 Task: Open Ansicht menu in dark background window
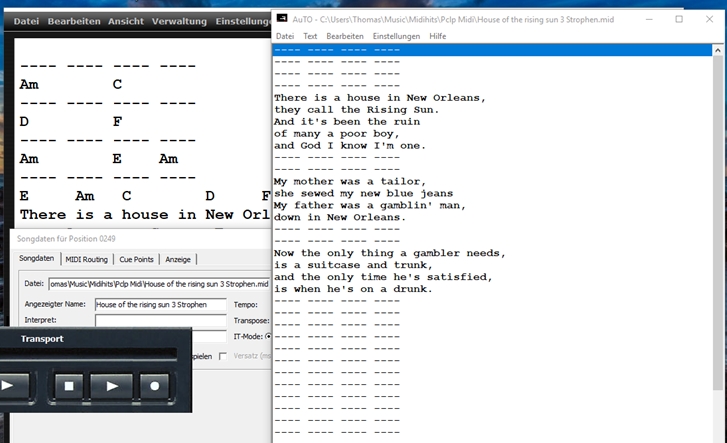click(126, 21)
